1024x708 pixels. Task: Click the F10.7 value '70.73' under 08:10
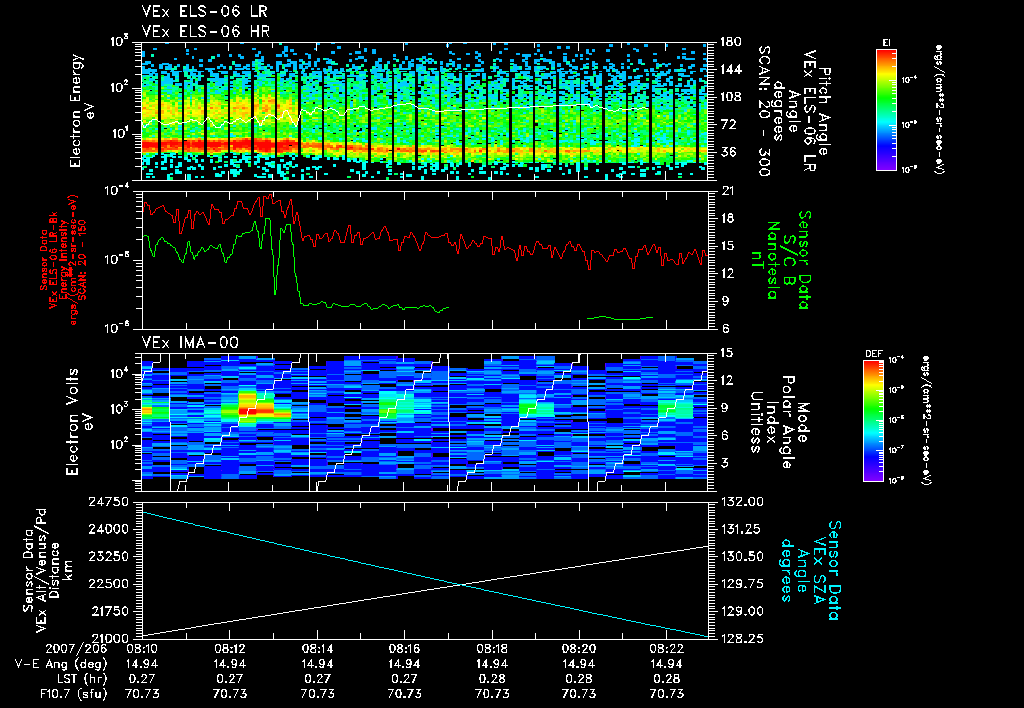[x=142, y=694]
